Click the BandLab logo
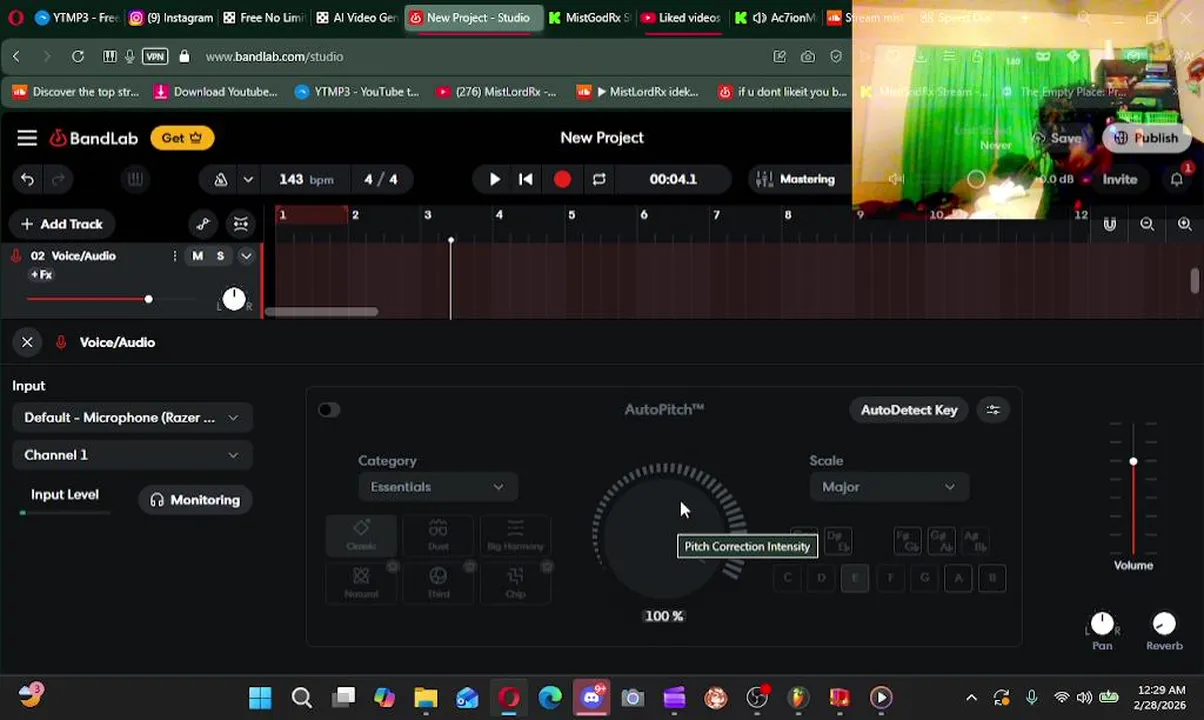 pos(94,138)
